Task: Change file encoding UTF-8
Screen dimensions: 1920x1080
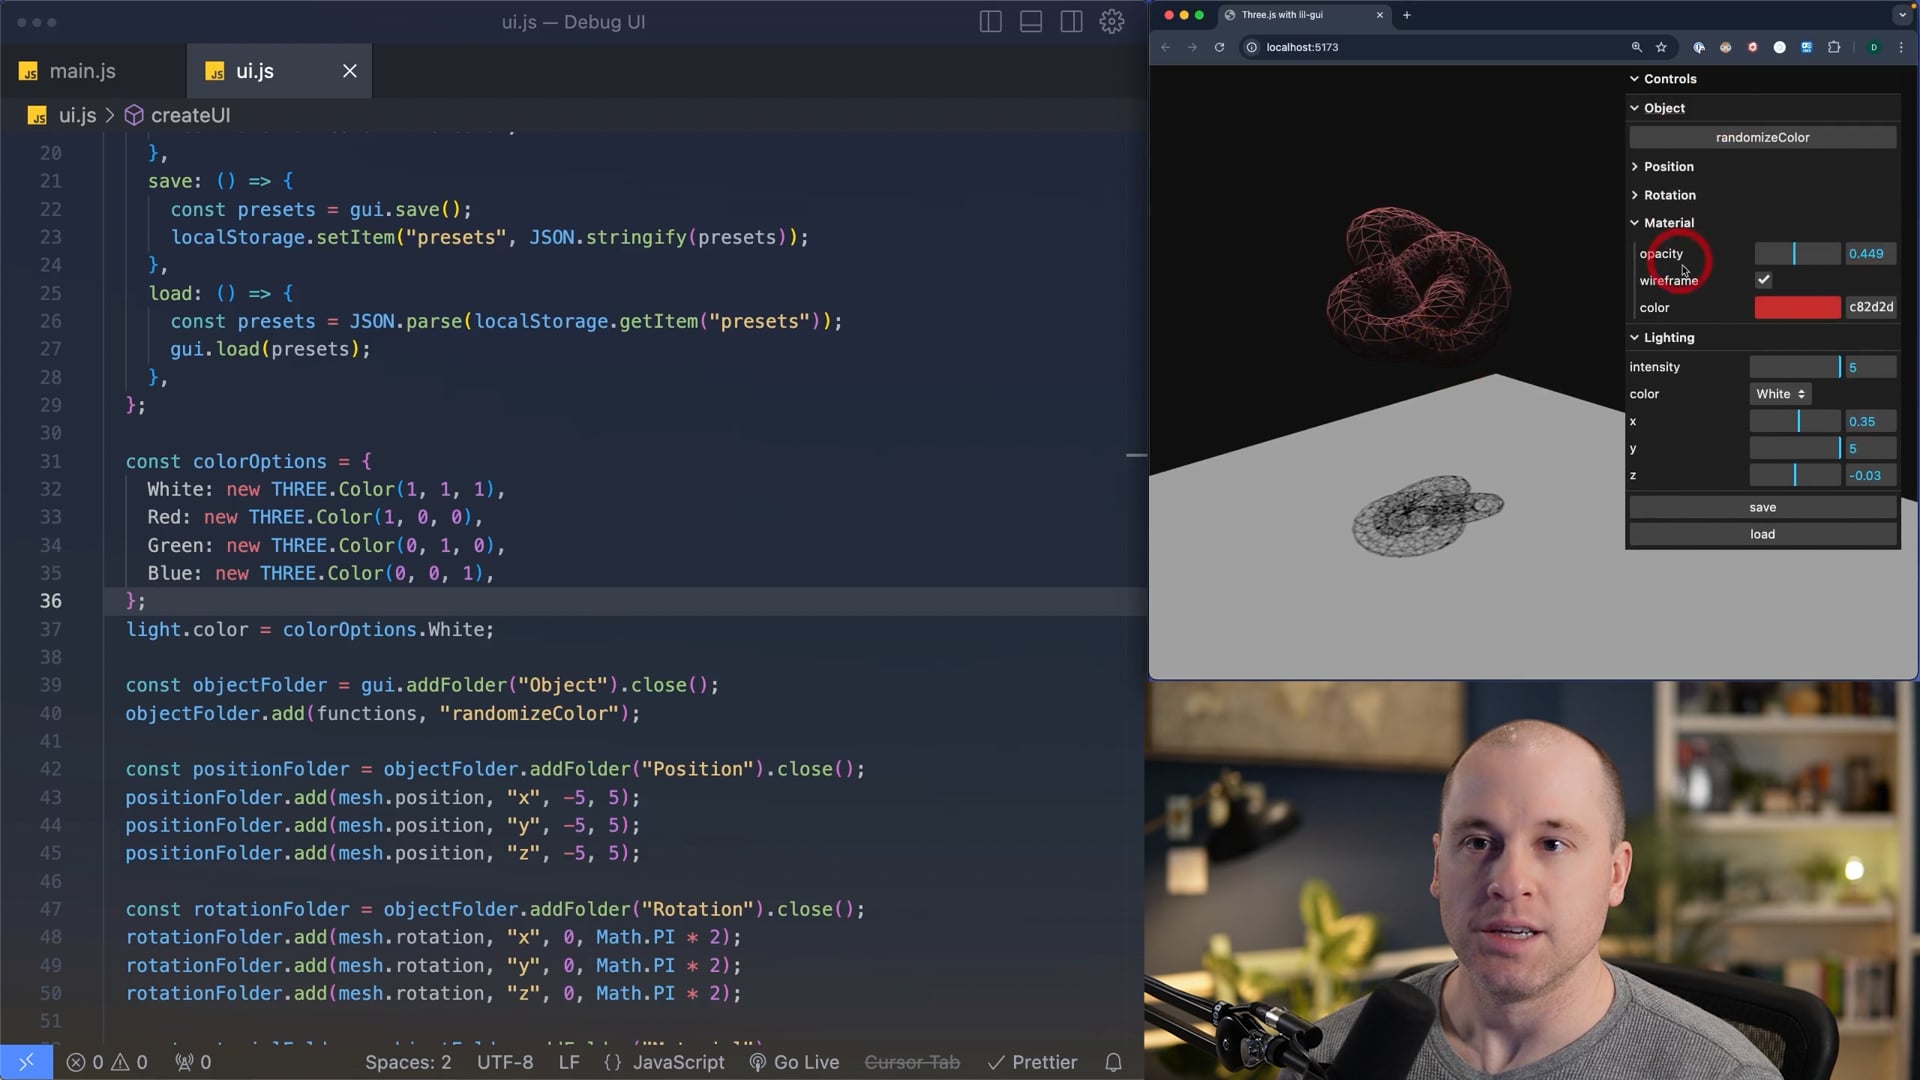Action: pyautogui.click(x=505, y=1062)
